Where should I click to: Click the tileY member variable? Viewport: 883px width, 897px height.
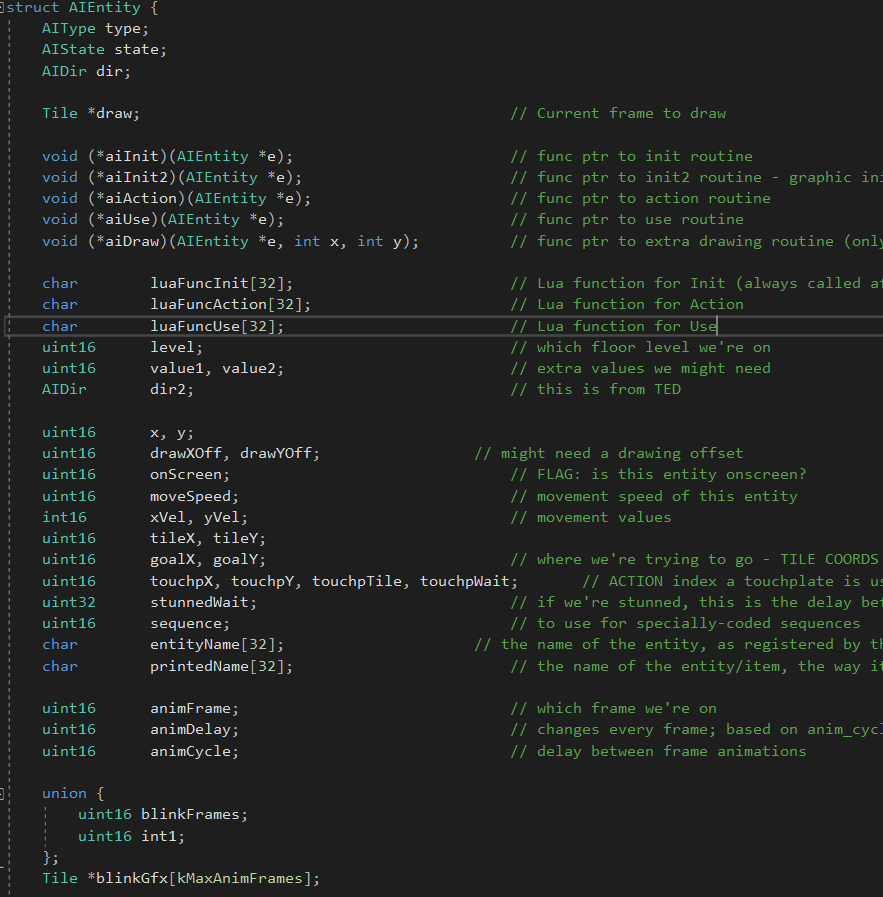tap(235, 539)
